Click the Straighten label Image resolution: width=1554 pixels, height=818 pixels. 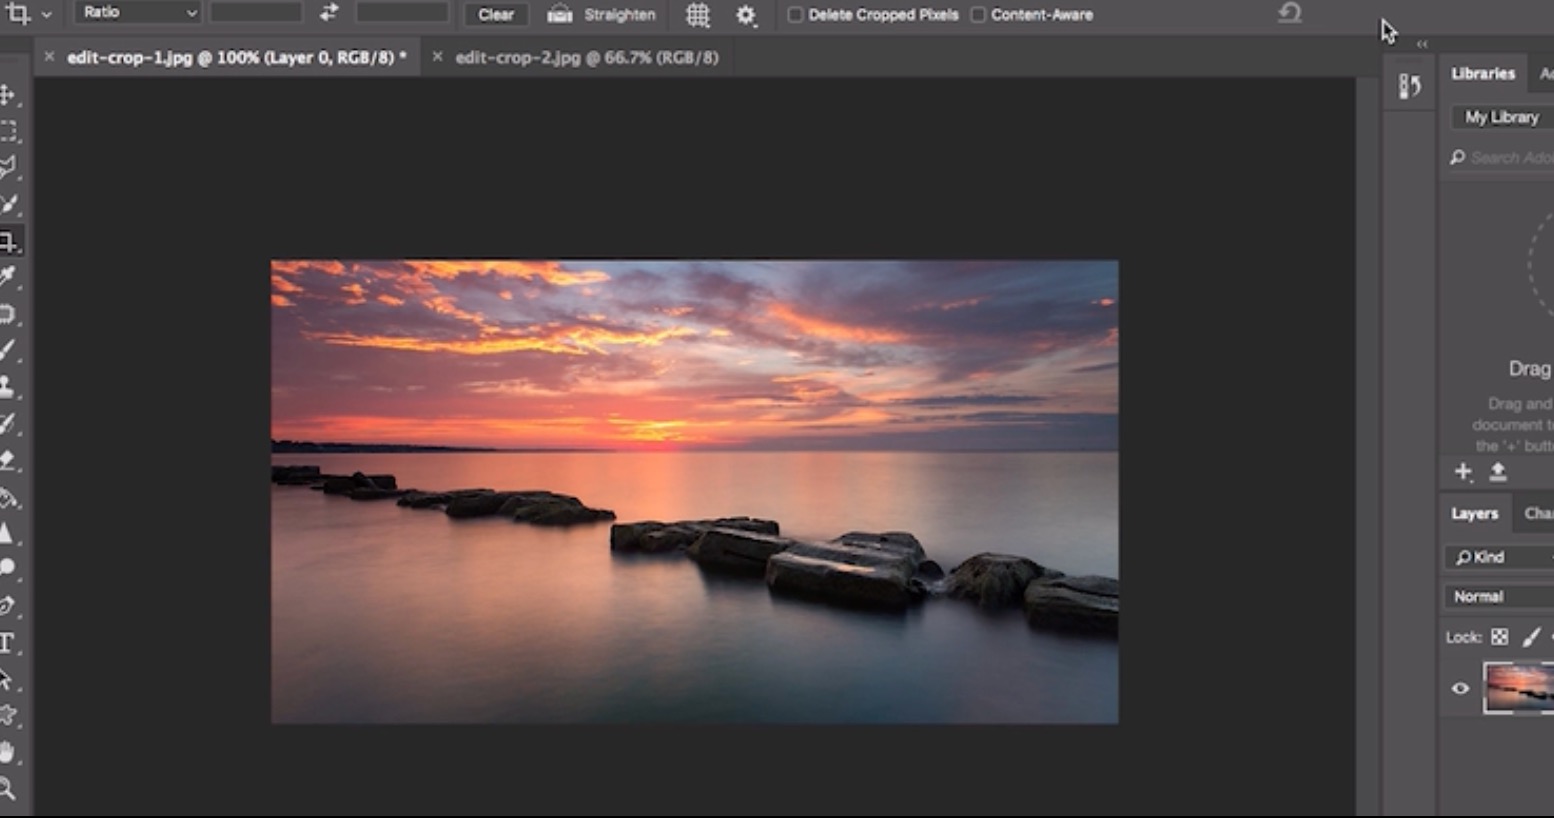pos(620,15)
